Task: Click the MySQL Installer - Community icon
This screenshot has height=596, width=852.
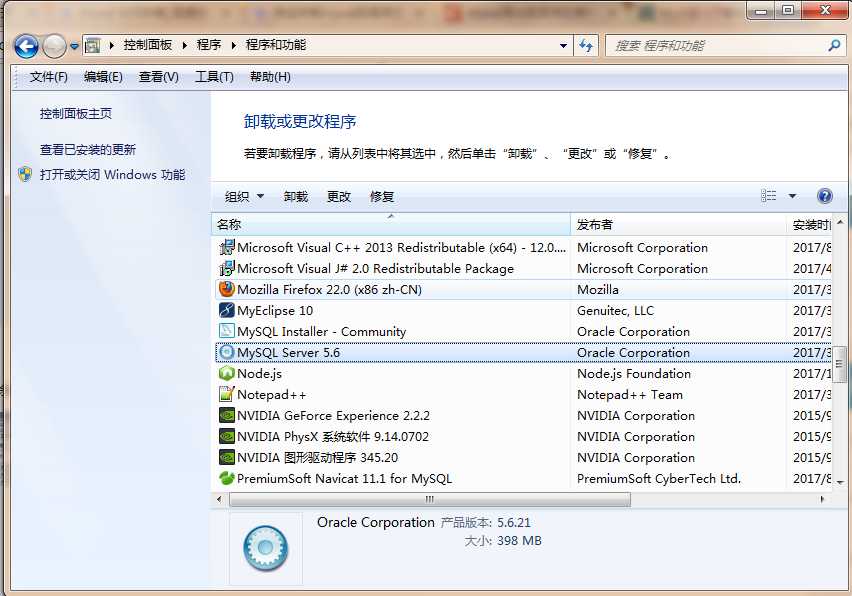Action: click(x=227, y=331)
